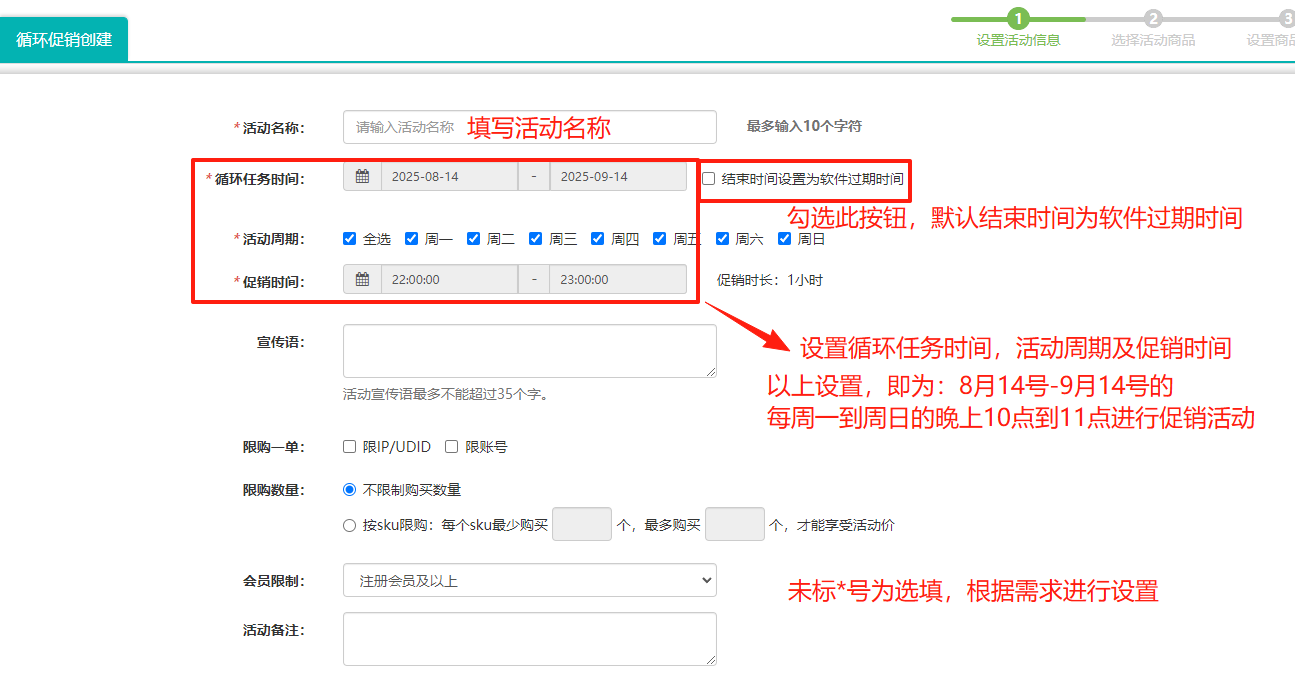Image resolution: width=1295 pixels, height=695 pixels.
Task: Click sku minimum purchase quantity box
Action: pyautogui.click(x=581, y=524)
